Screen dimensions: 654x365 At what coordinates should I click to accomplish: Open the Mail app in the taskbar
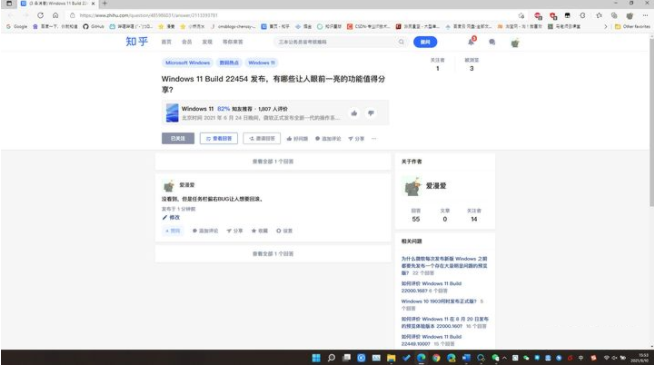tap(376, 357)
